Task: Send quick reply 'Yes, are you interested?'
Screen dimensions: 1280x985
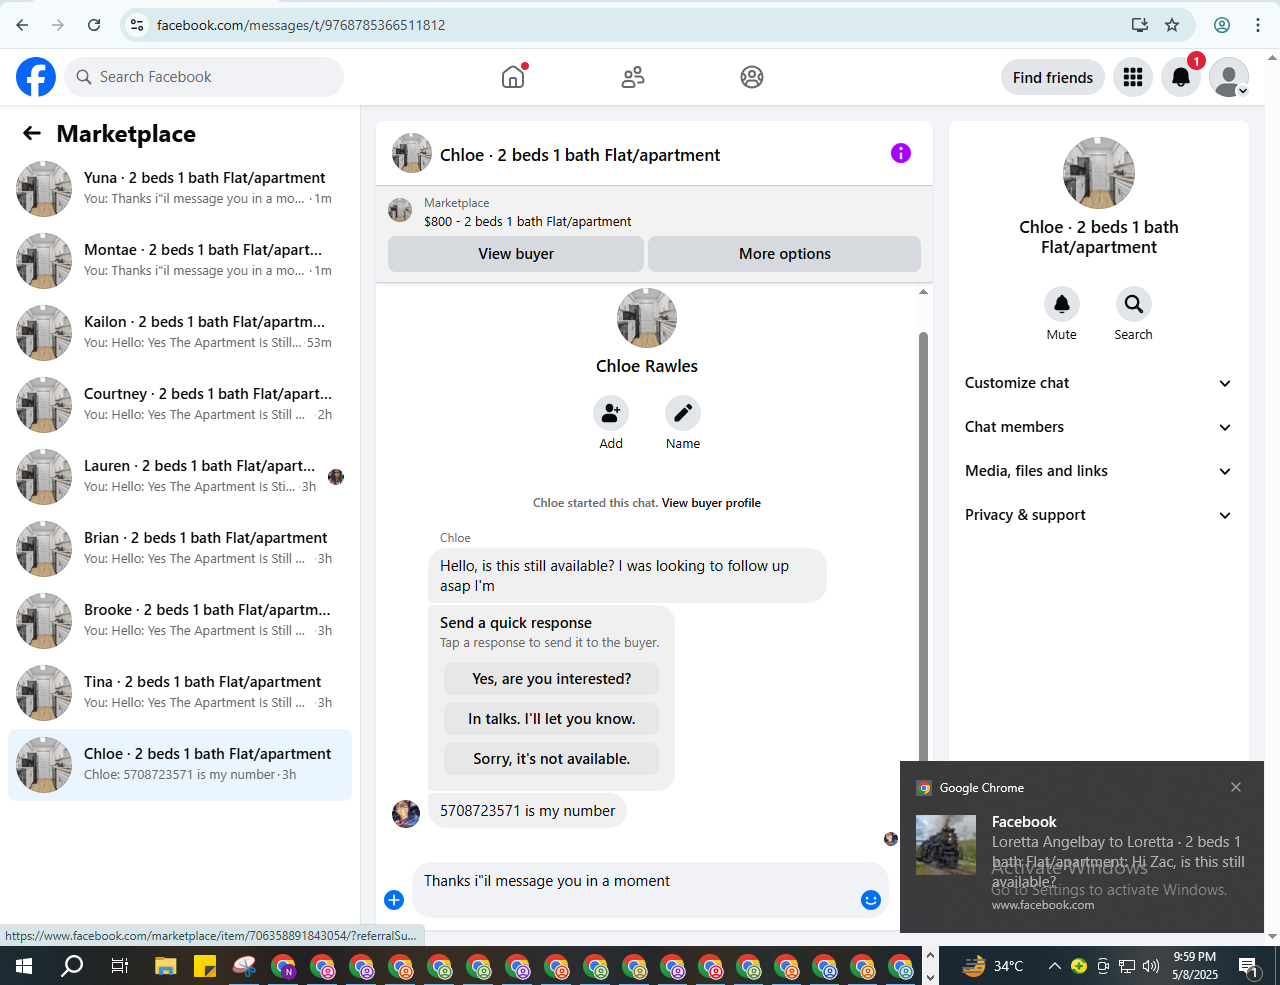Action: click(552, 679)
